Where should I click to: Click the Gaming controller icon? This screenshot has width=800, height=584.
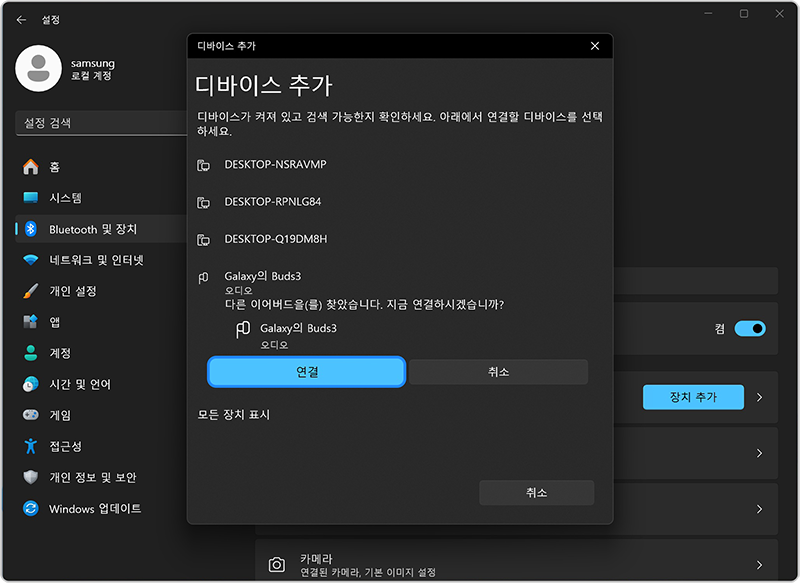tap(31, 415)
